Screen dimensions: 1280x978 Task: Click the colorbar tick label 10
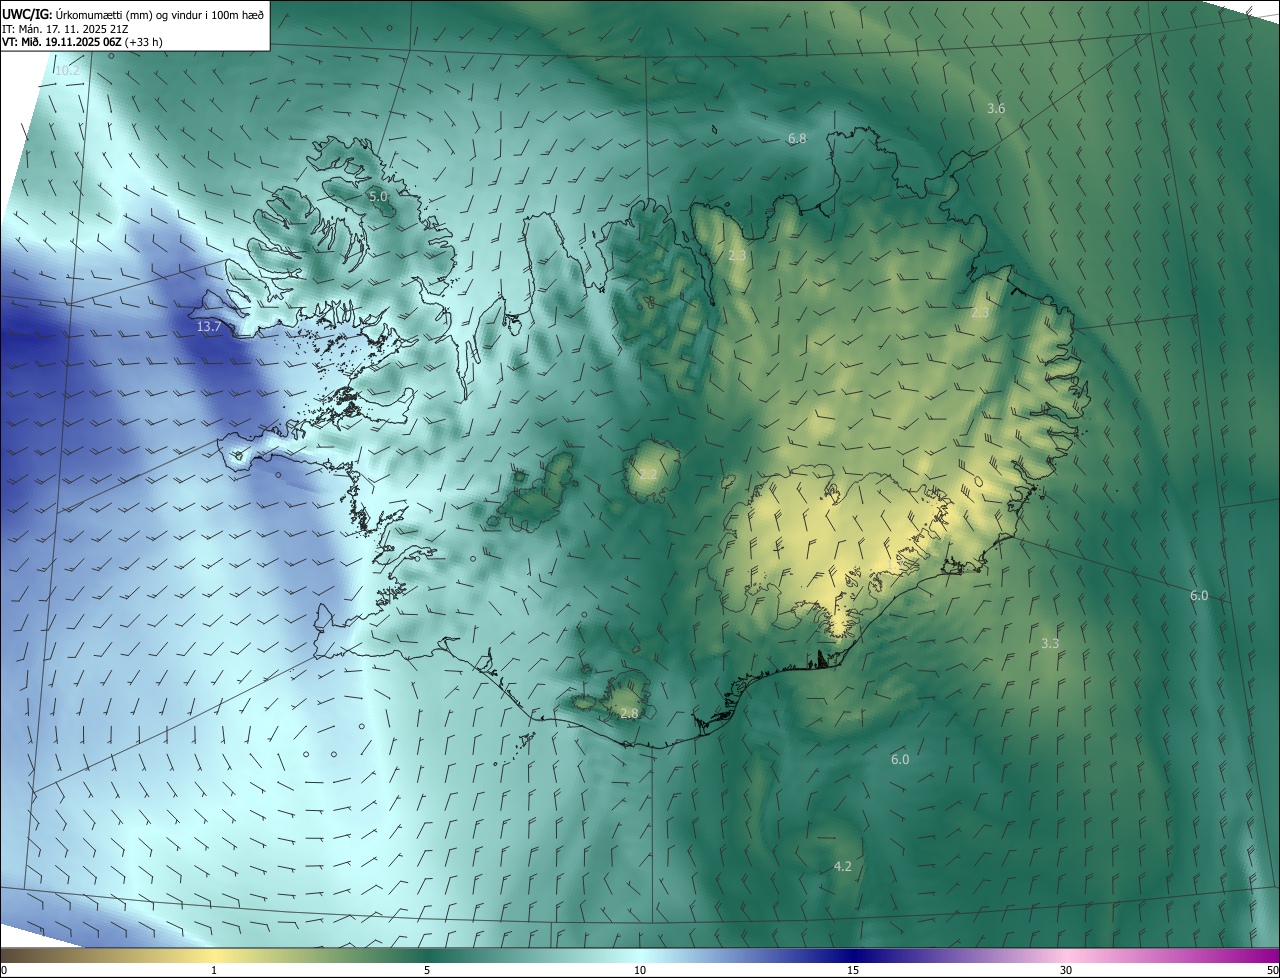[x=640, y=971]
